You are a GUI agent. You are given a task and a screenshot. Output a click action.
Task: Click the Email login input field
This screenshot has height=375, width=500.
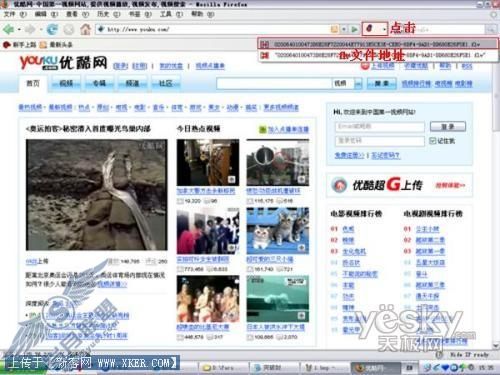pyautogui.click(x=380, y=127)
